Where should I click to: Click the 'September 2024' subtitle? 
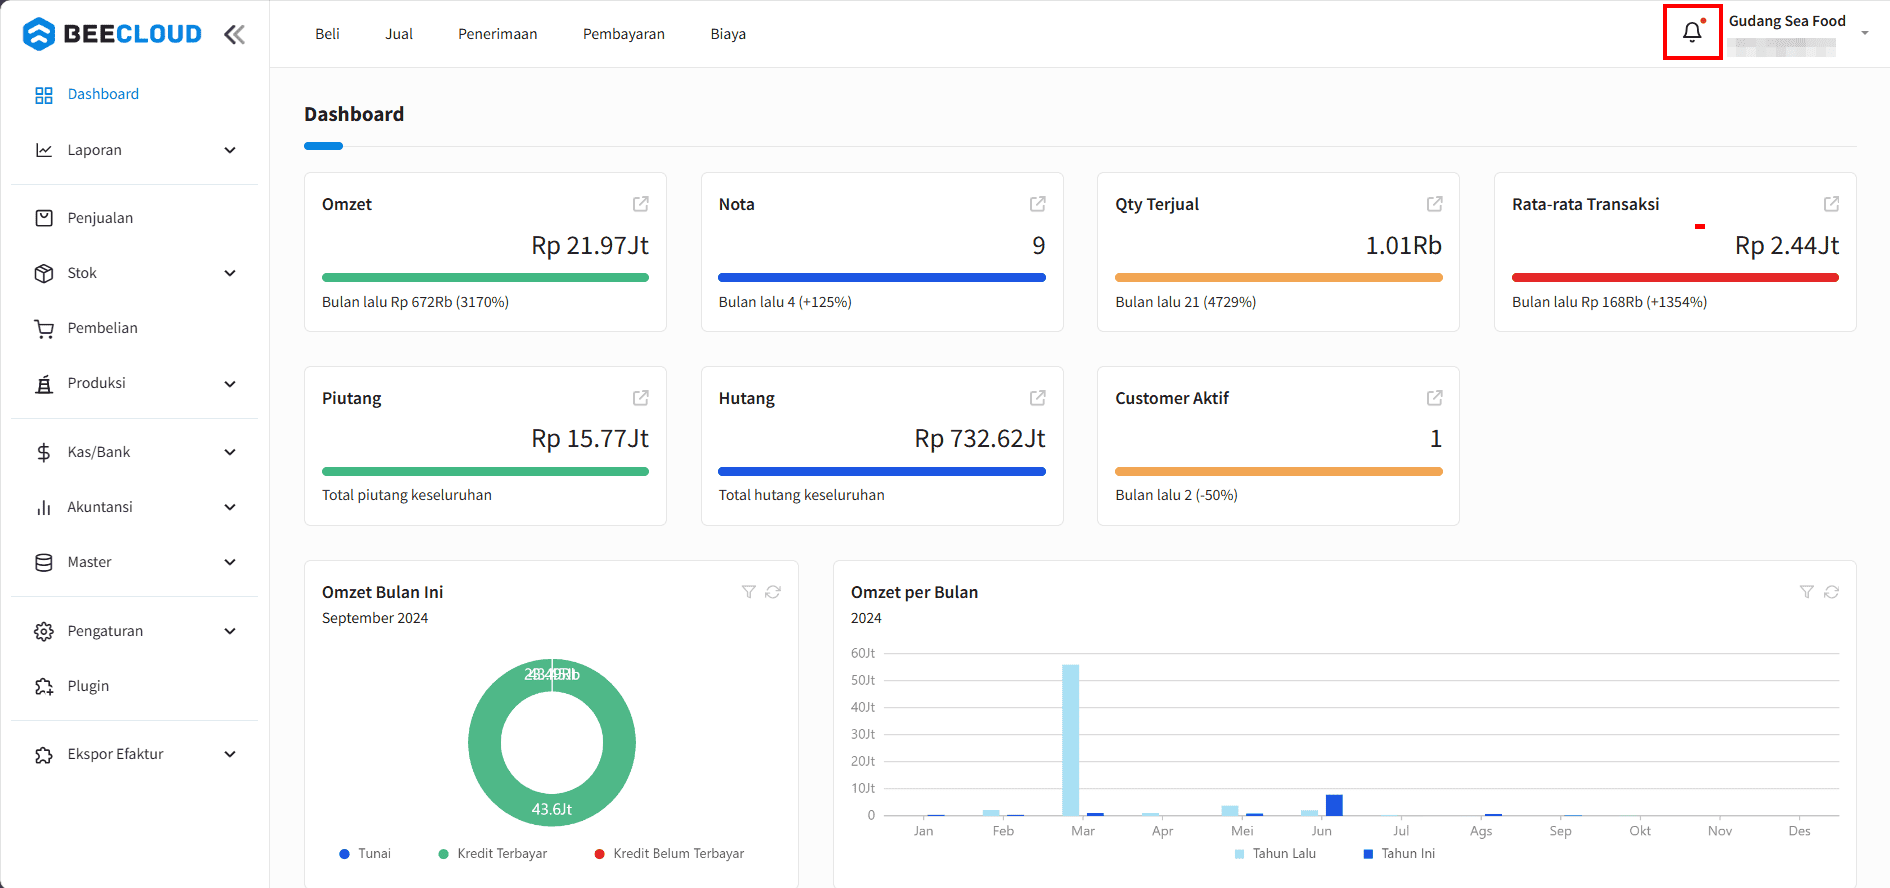pos(375,618)
